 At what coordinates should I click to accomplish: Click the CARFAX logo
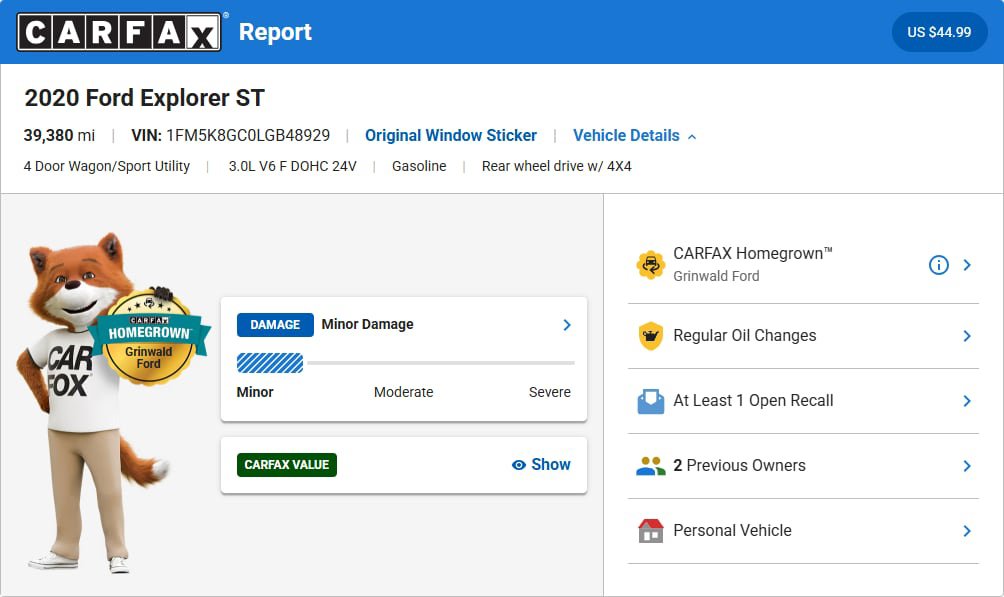(119, 32)
